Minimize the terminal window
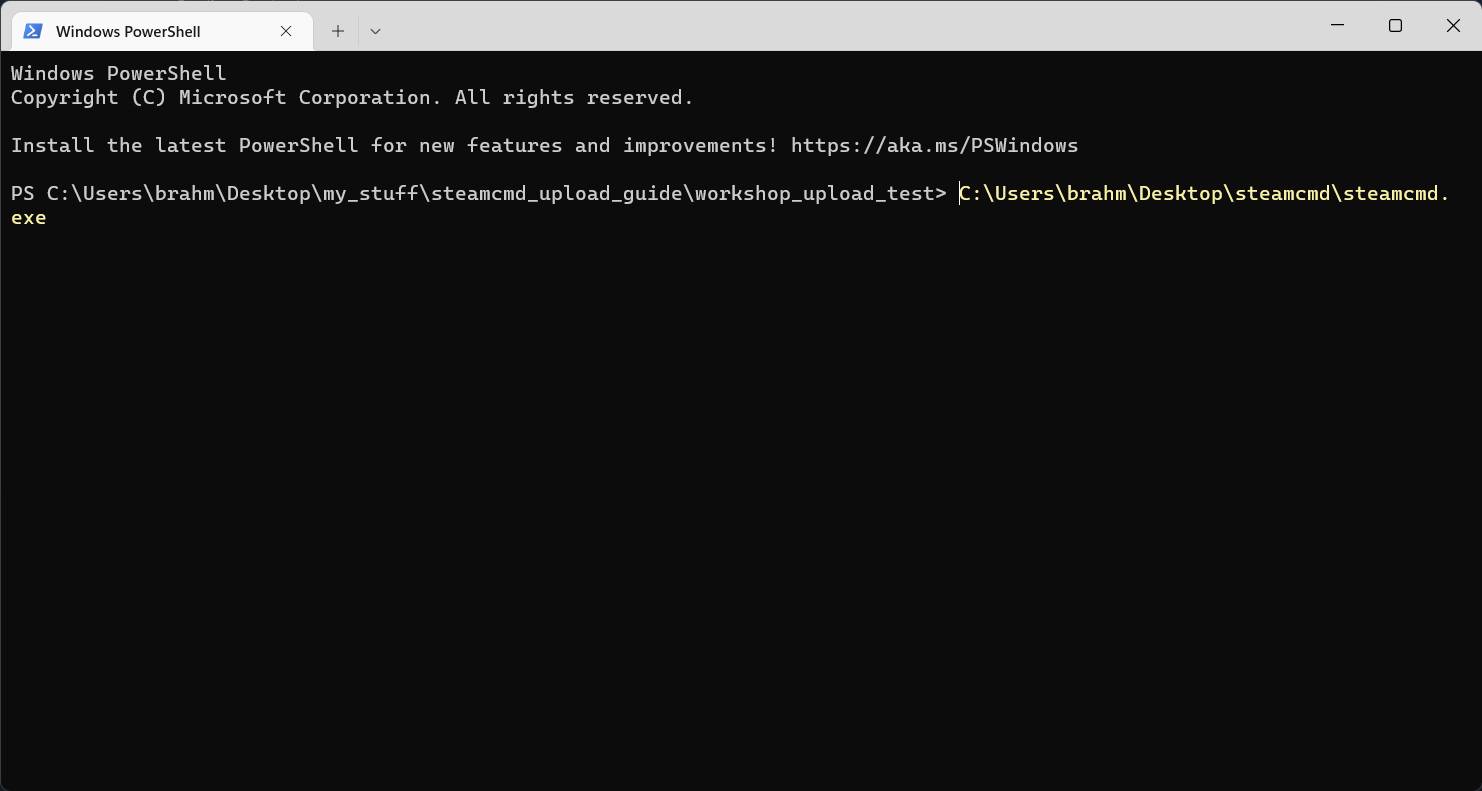The height and width of the screenshot is (791, 1482). 1337,26
